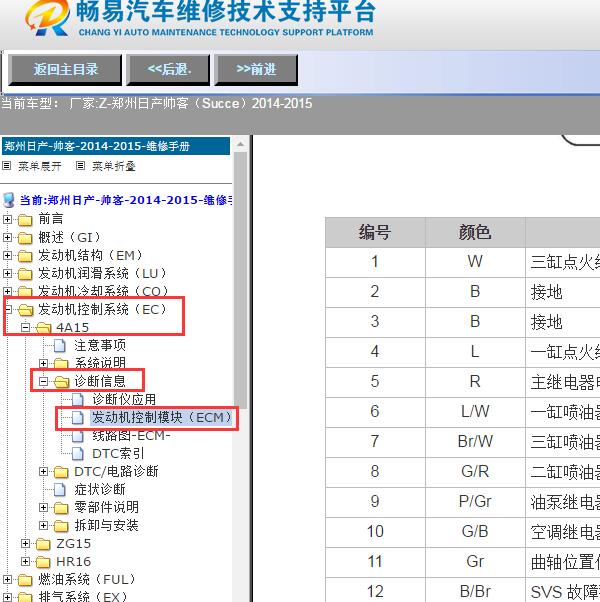Image resolution: width=600 pixels, height=602 pixels.
Task: Click the 拆卸与安装 folder icon
Action: (61, 526)
